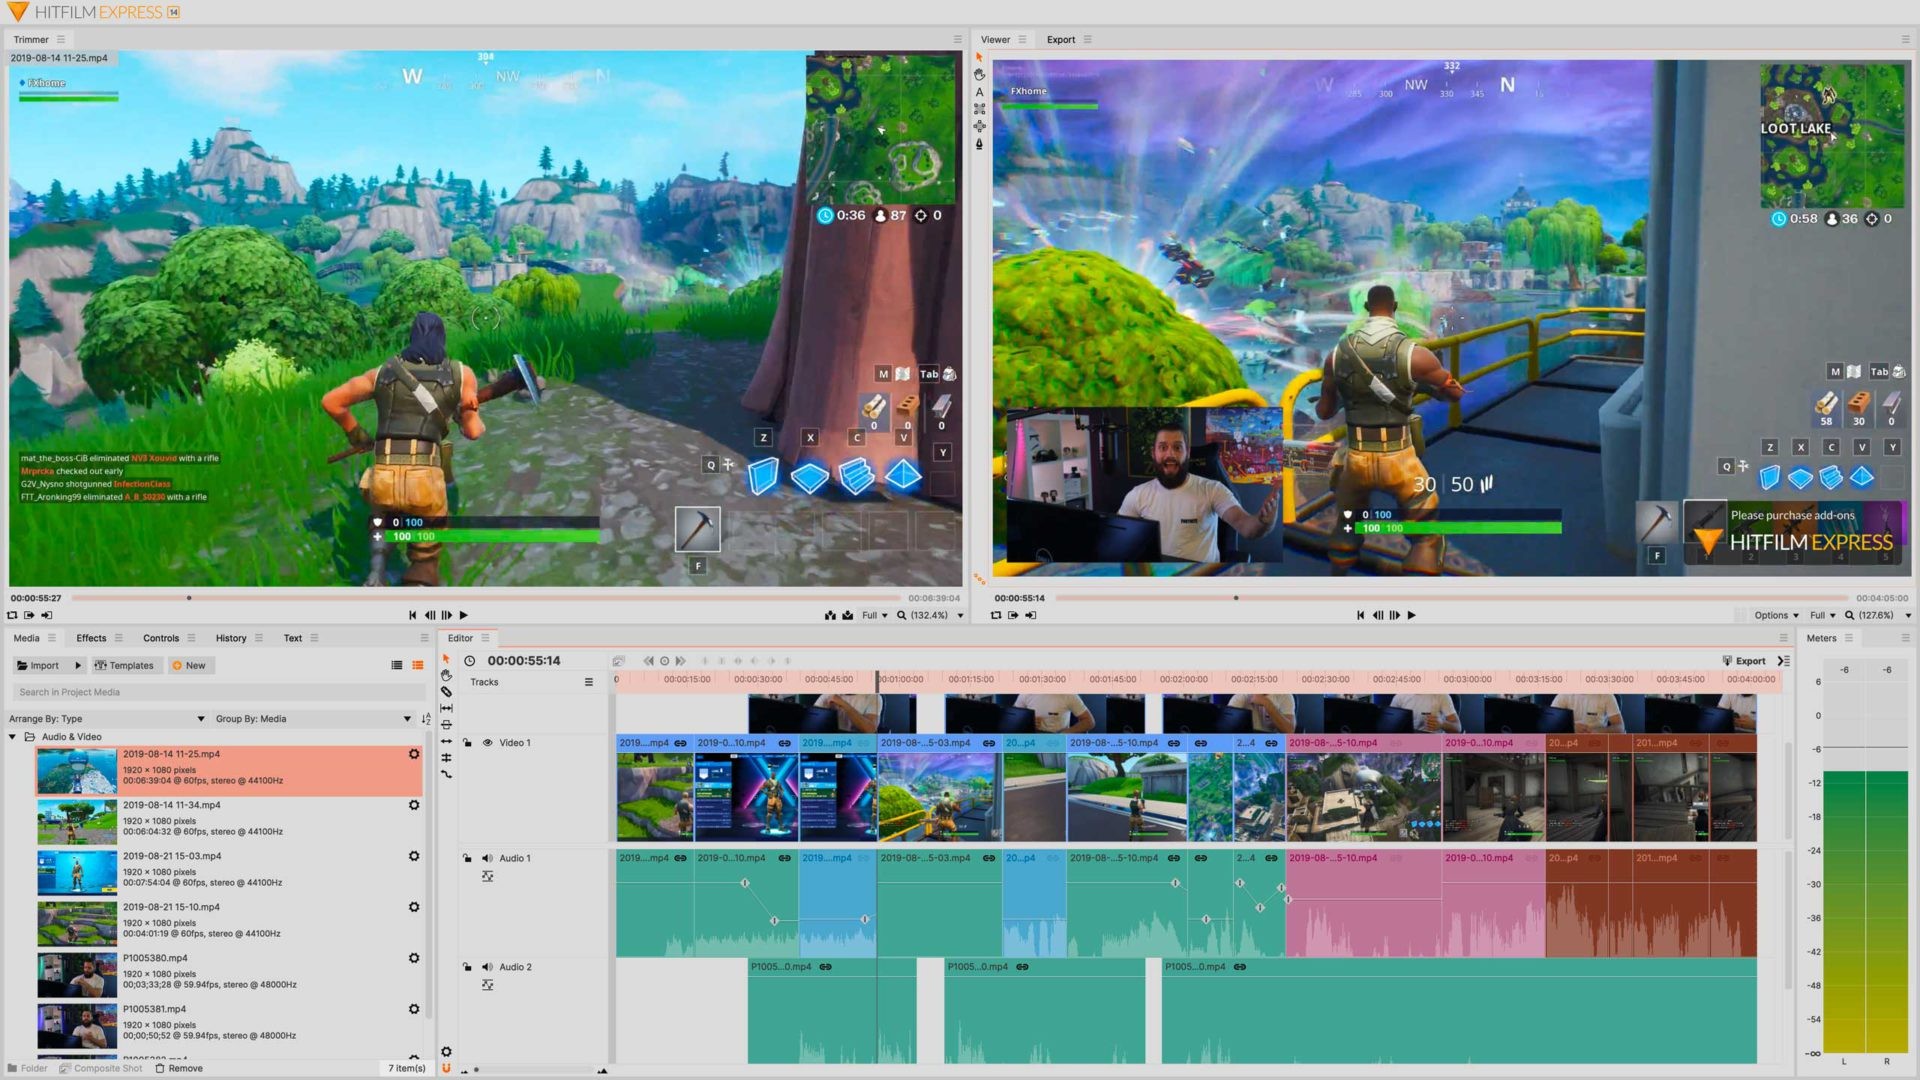This screenshot has height=1080, width=1920.
Task: Click the arrow select tool in editor
Action: click(x=447, y=659)
